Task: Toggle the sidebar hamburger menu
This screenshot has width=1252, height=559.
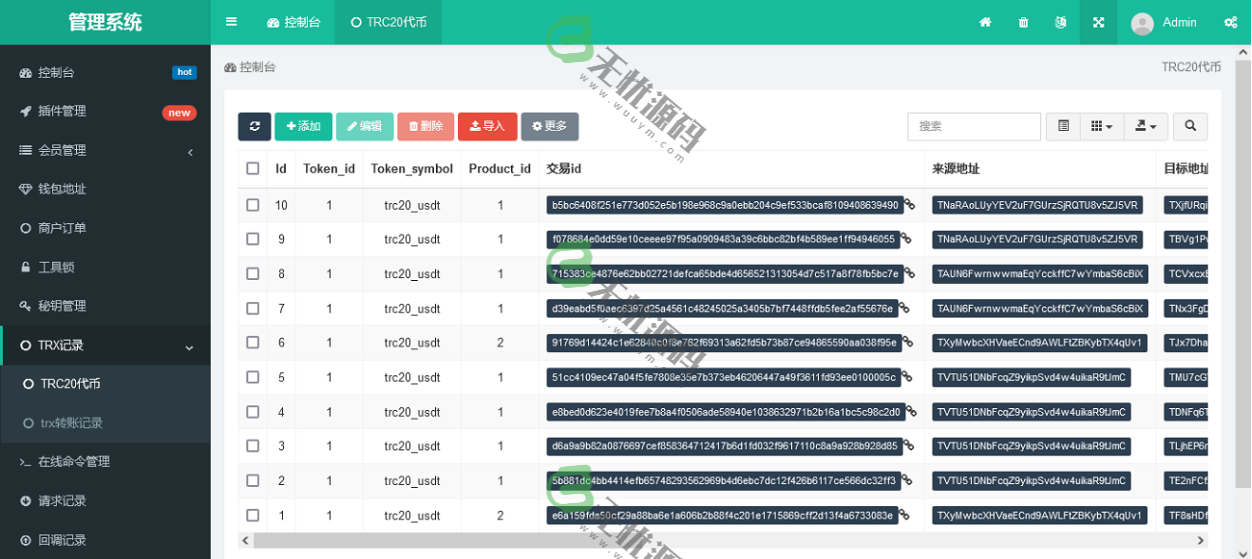Action: (x=231, y=22)
